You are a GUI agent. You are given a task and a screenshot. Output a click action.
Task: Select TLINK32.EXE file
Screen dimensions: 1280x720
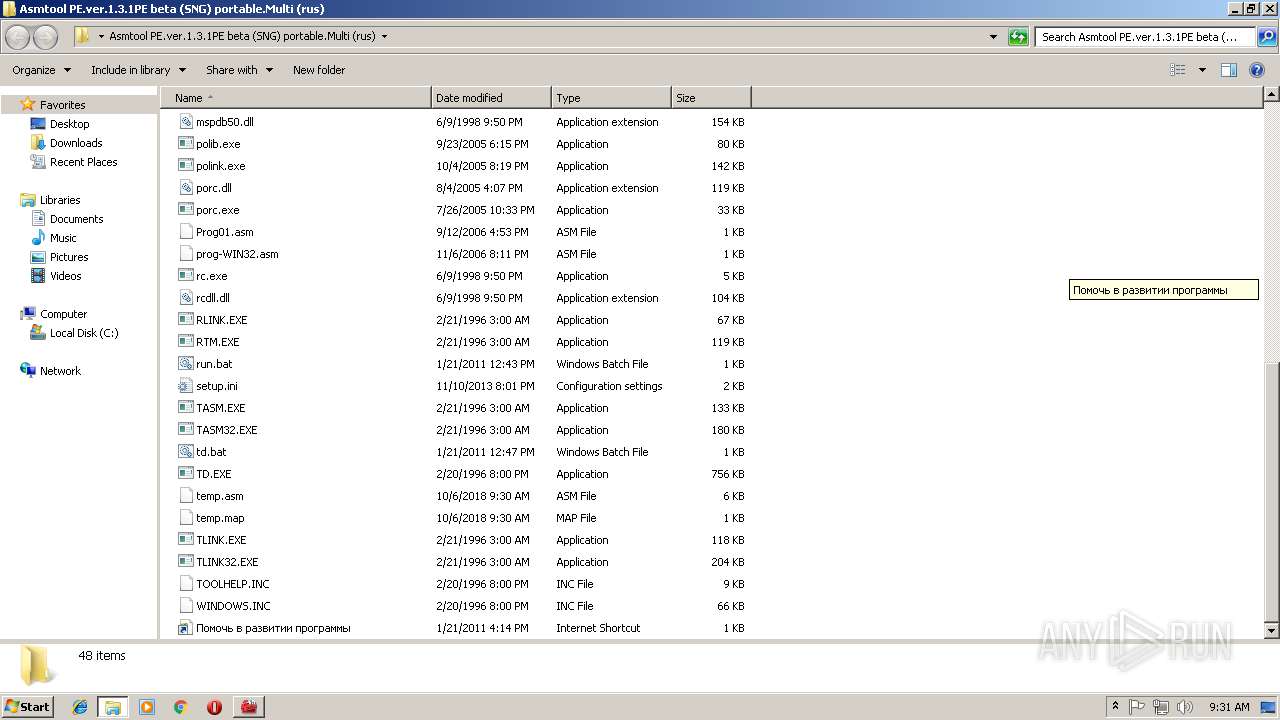[x=227, y=562]
